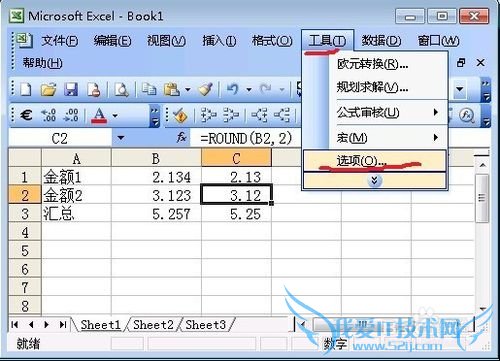Expand the Tools menu with double chevron
The image size is (500, 361).
[x=375, y=181]
